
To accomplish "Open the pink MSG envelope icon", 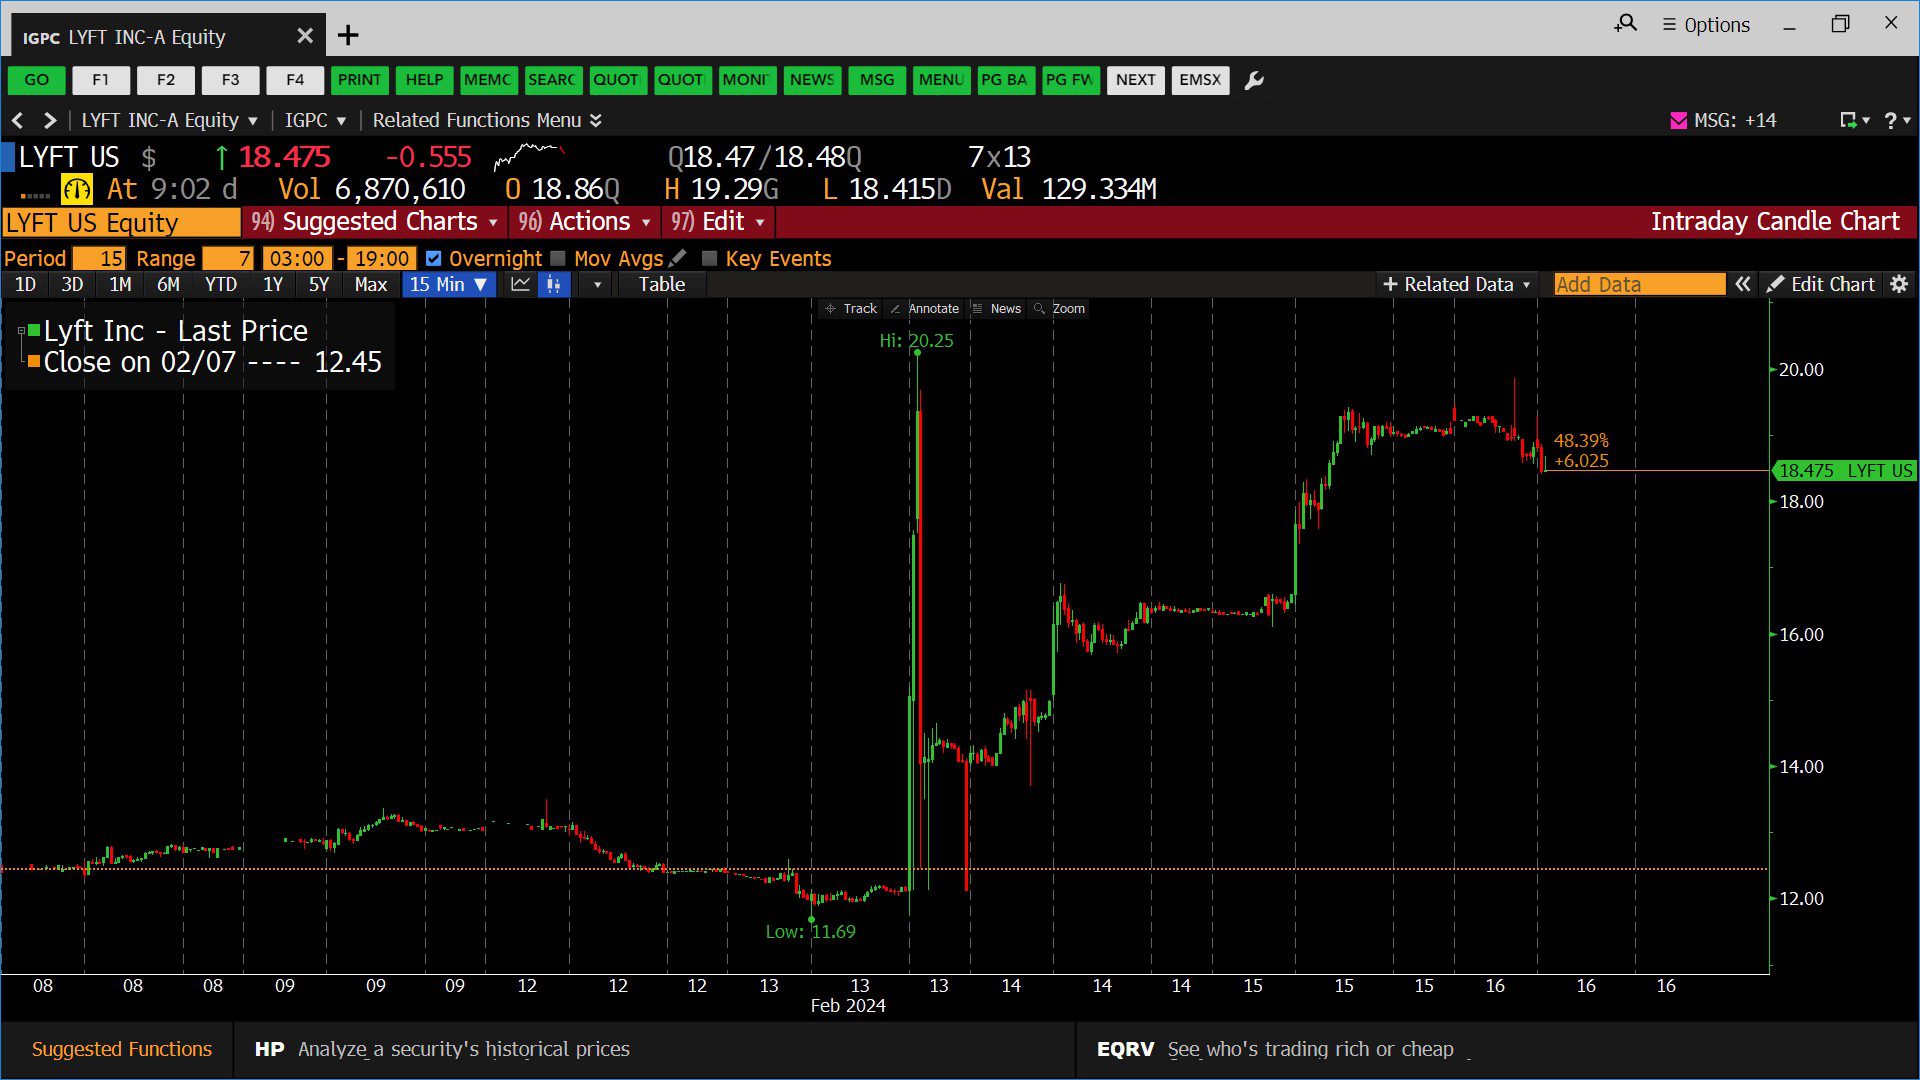I will (x=1679, y=120).
